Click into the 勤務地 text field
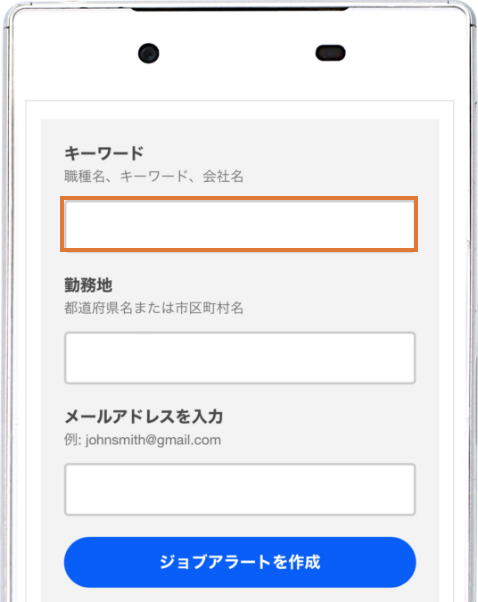Viewport: 478px width, 602px height. [240, 358]
